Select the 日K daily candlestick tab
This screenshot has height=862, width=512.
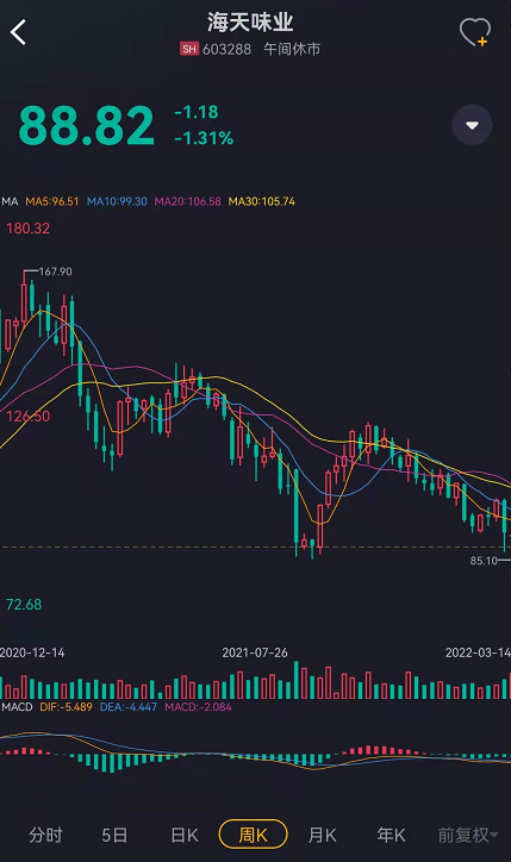point(184,835)
